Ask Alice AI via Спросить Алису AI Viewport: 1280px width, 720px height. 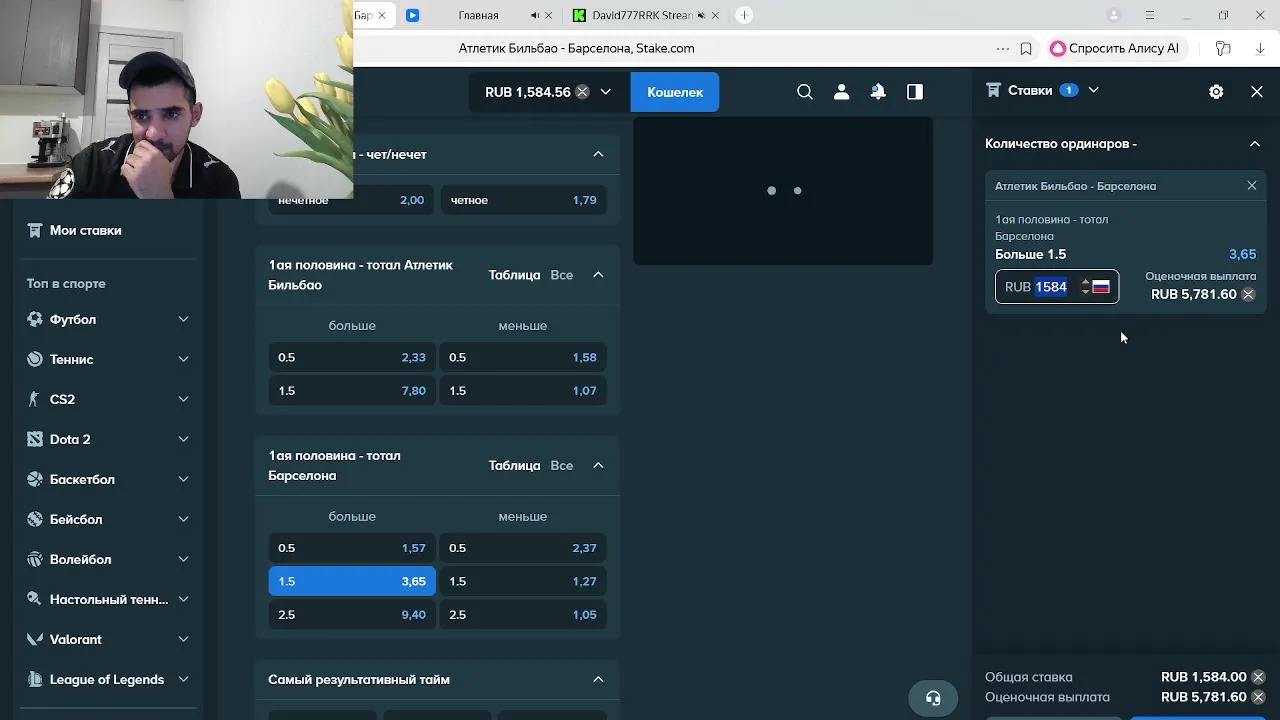[x=1115, y=48]
